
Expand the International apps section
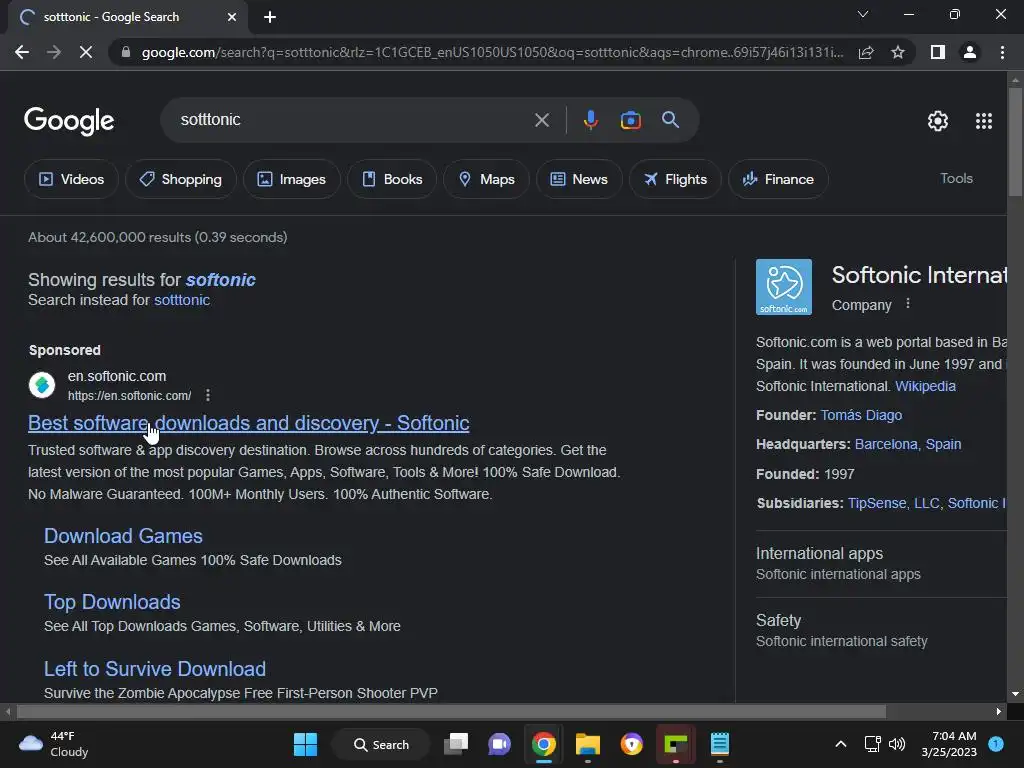click(x=881, y=564)
